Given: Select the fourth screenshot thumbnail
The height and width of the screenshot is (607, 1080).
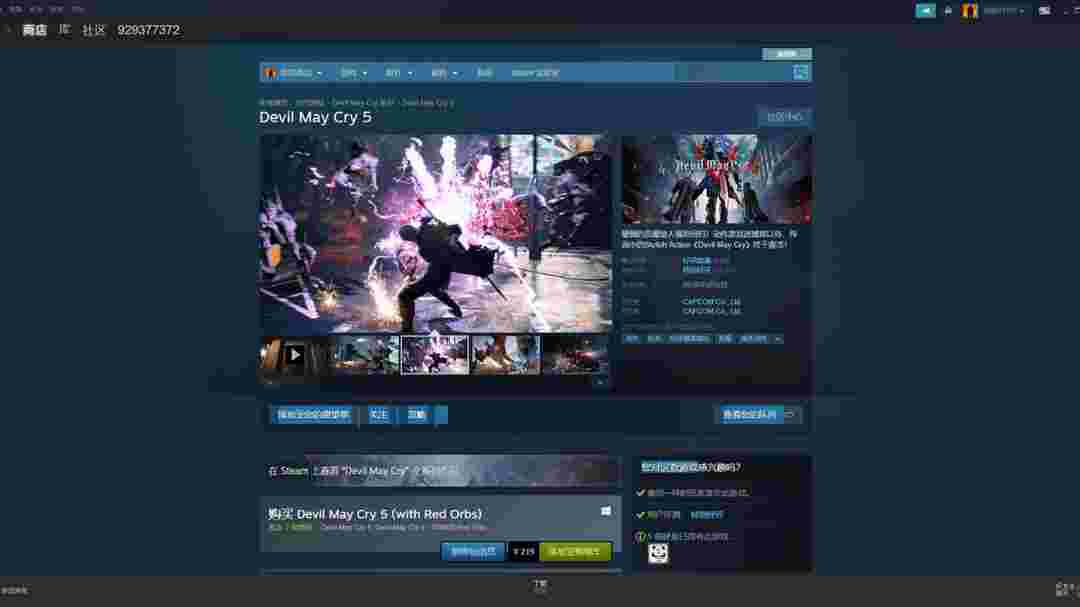Looking at the screenshot, I should (506, 355).
